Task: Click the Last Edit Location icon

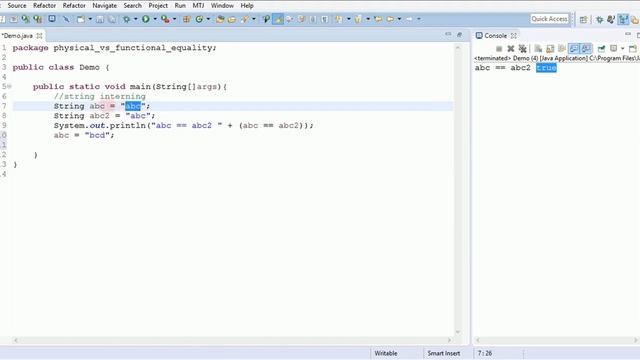Action: pos(378,19)
